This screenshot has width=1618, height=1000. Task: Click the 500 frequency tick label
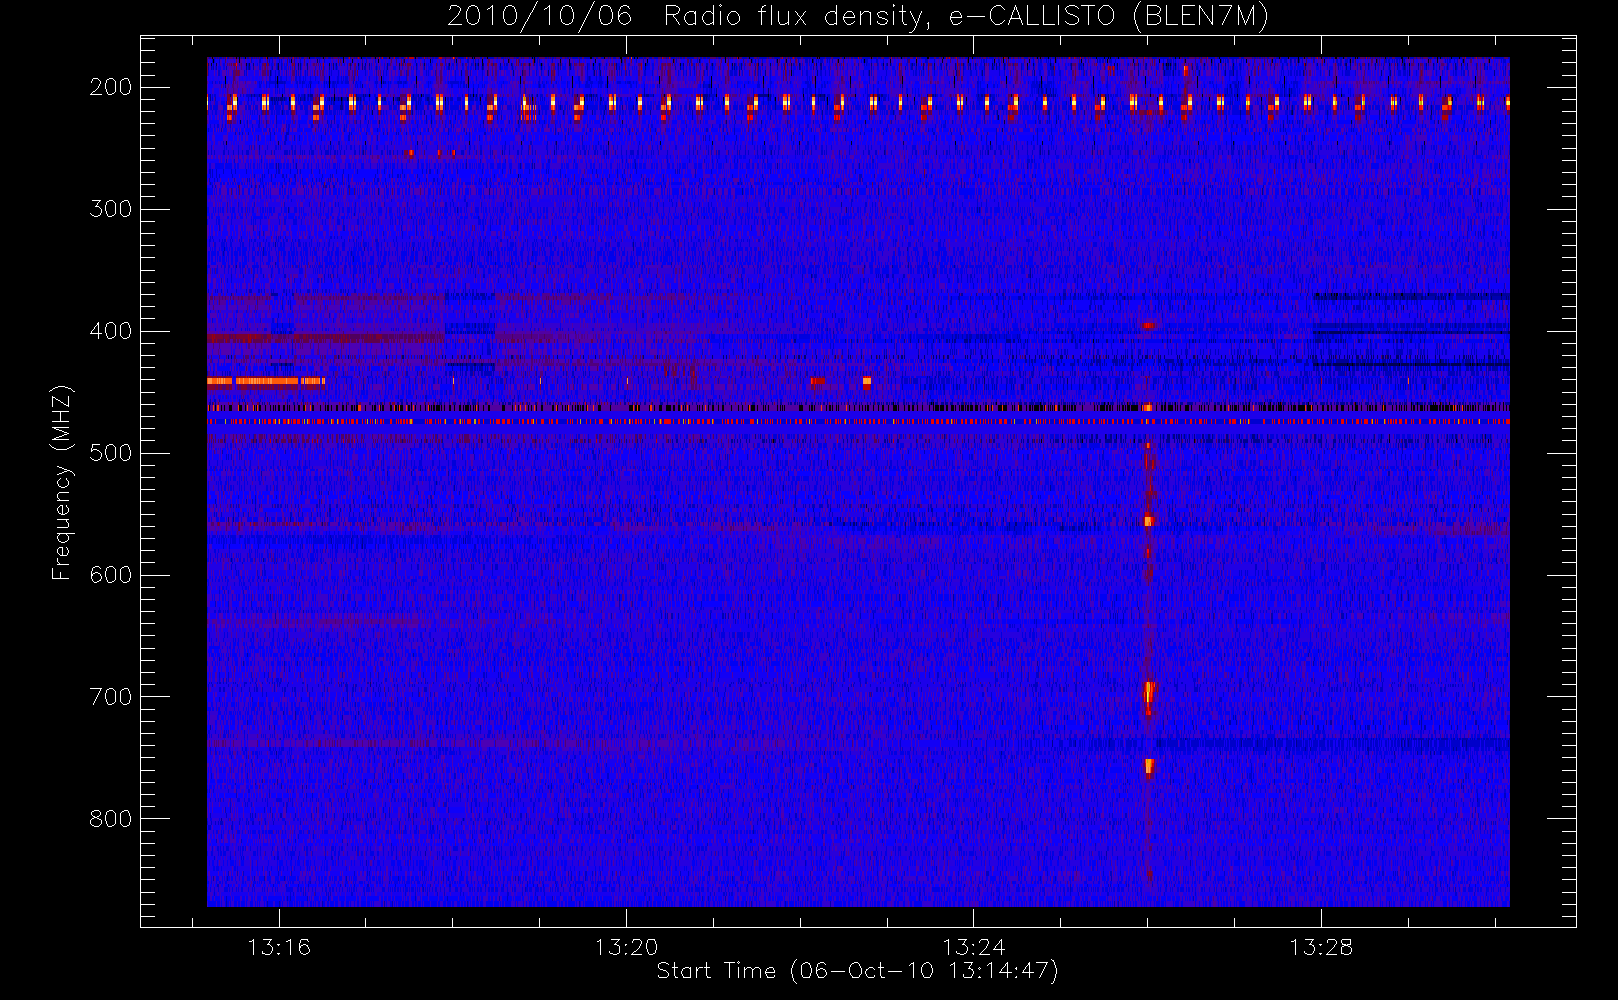click(x=110, y=453)
